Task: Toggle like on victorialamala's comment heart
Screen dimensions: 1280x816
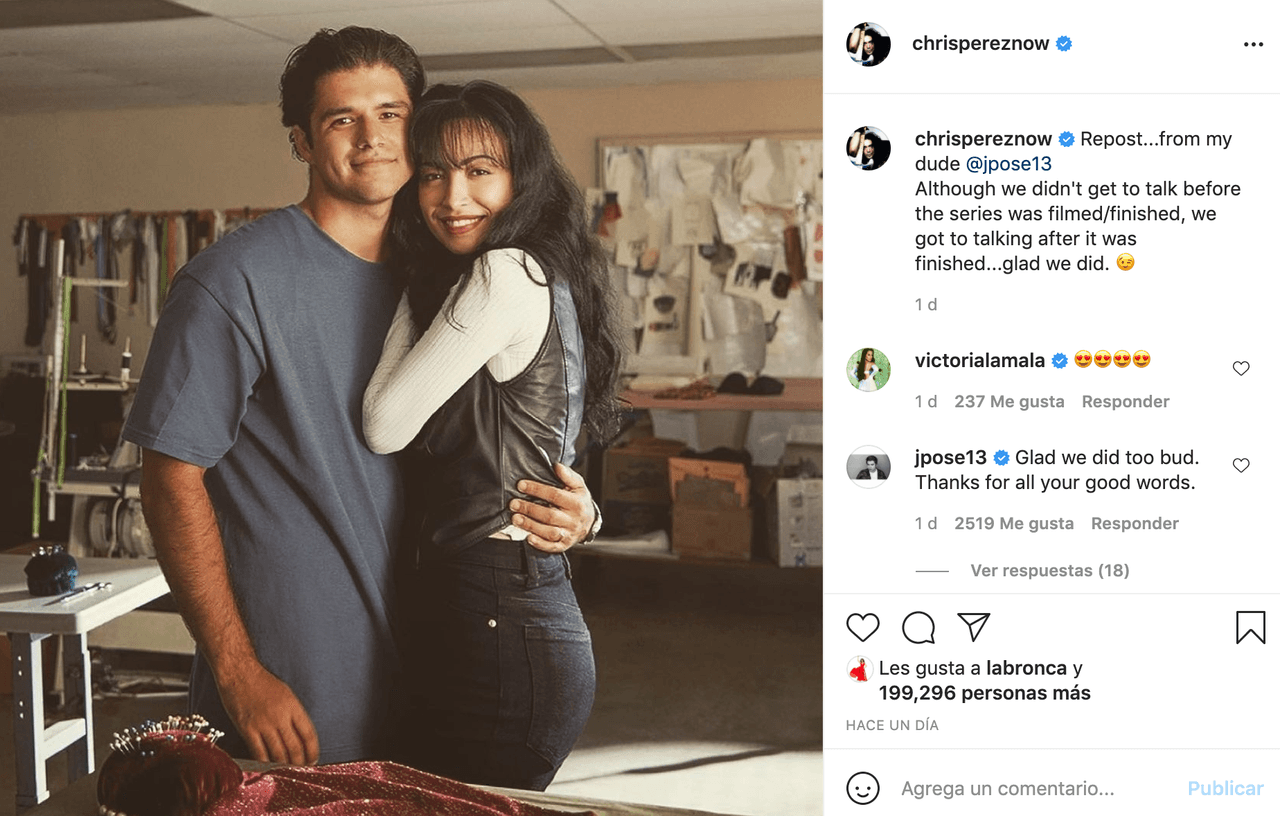Action: click(x=1240, y=367)
